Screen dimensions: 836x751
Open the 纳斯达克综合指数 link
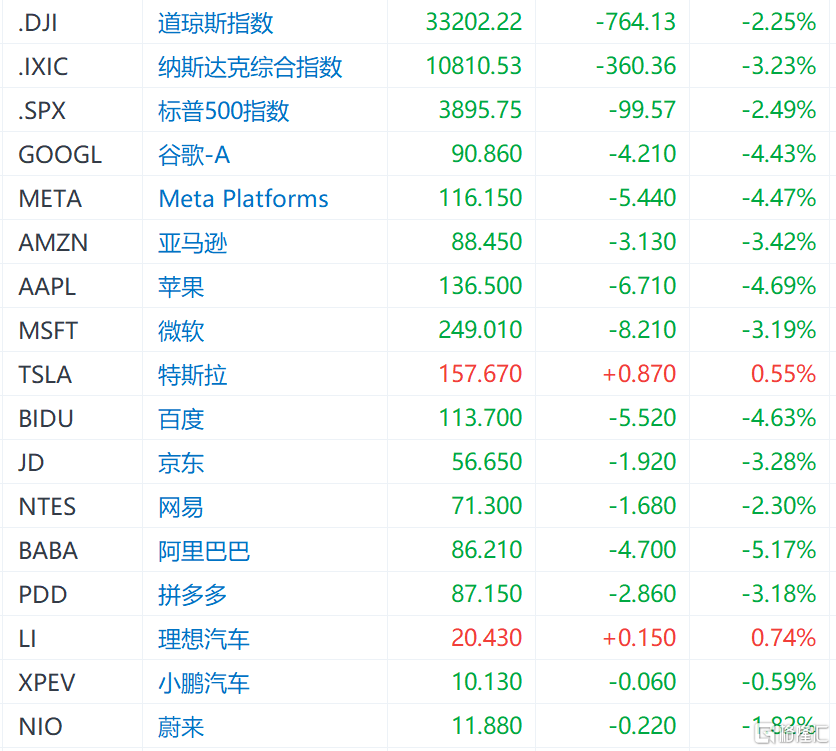pyautogui.click(x=250, y=67)
